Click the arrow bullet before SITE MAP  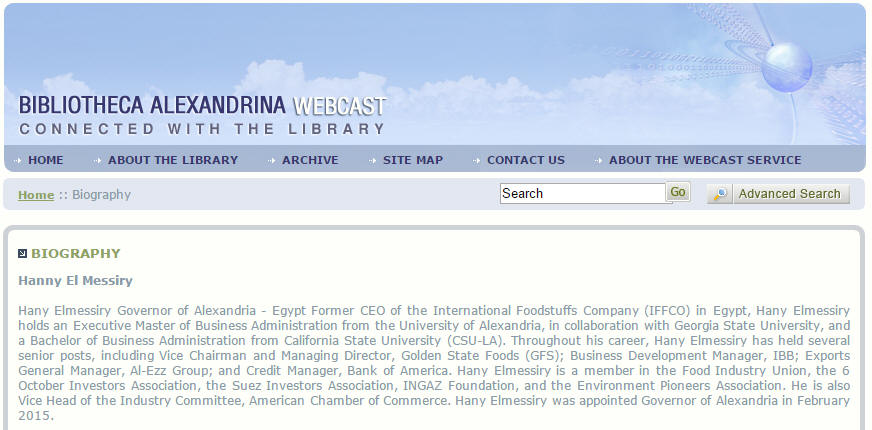[x=373, y=160]
